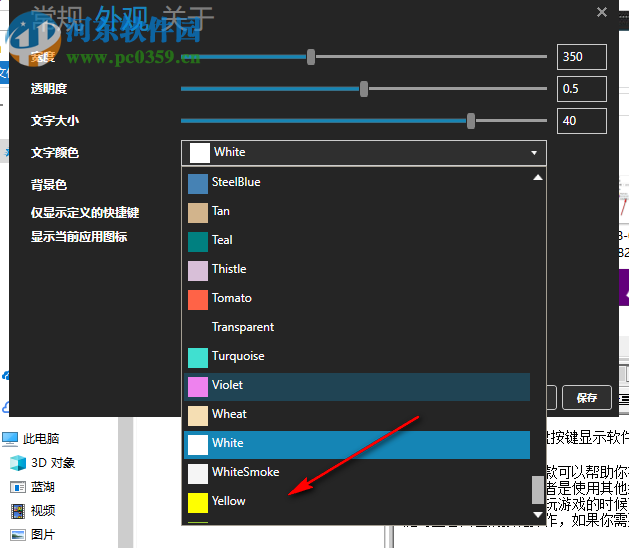
Task: Switch to the 外观 tab
Action: pyautogui.click(x=122, y=18)
